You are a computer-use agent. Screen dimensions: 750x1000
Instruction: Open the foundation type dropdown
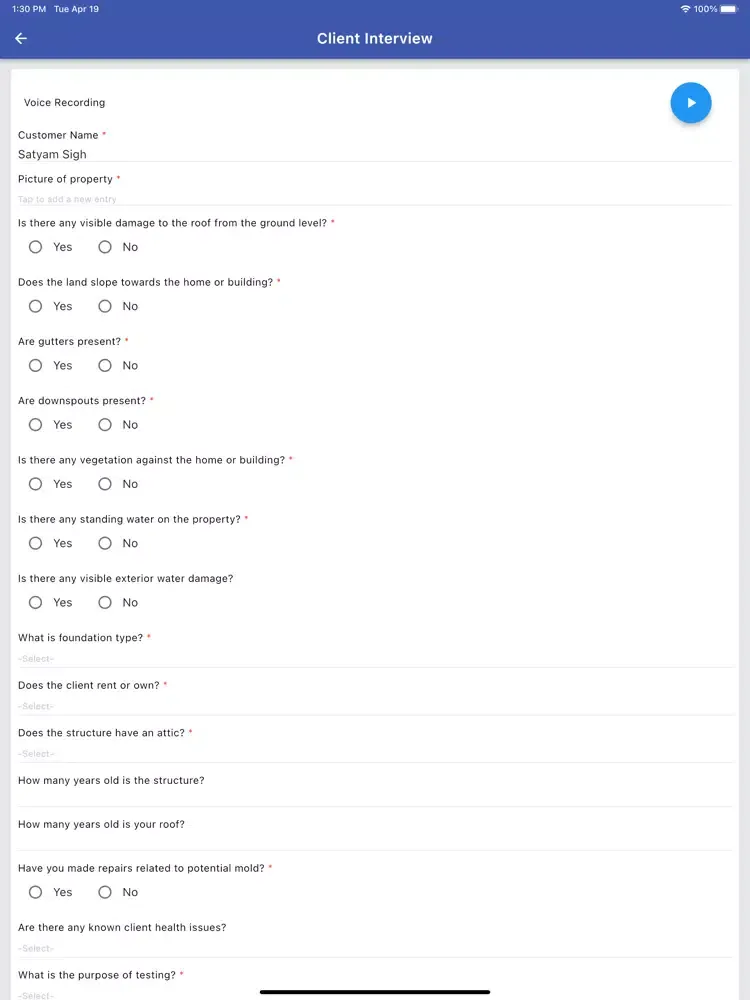[x=375, y=659]
